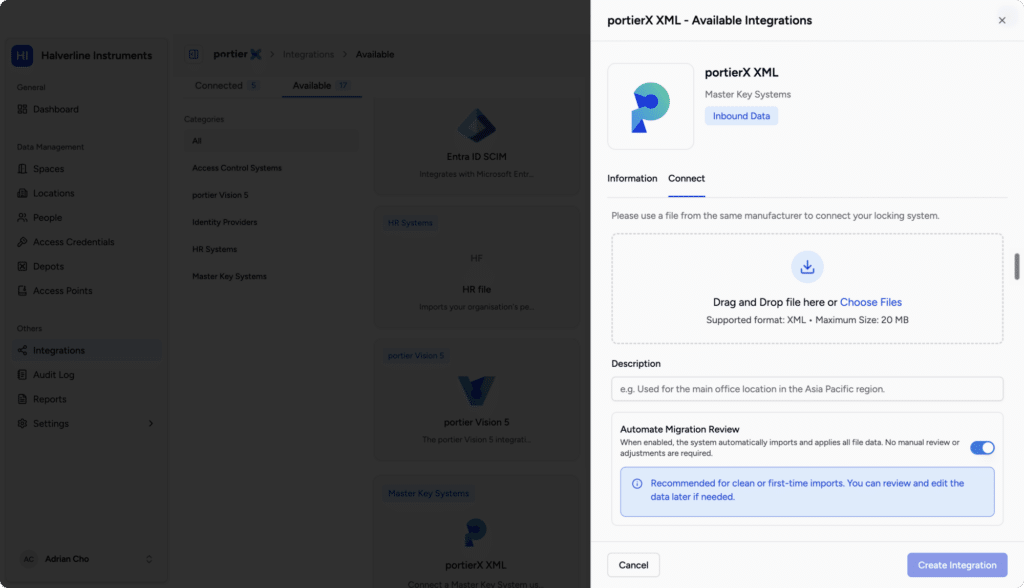This screenshot has width=1024, height=588.
Task: Click the Reports icon in sidebar
Action: [22, 399]
